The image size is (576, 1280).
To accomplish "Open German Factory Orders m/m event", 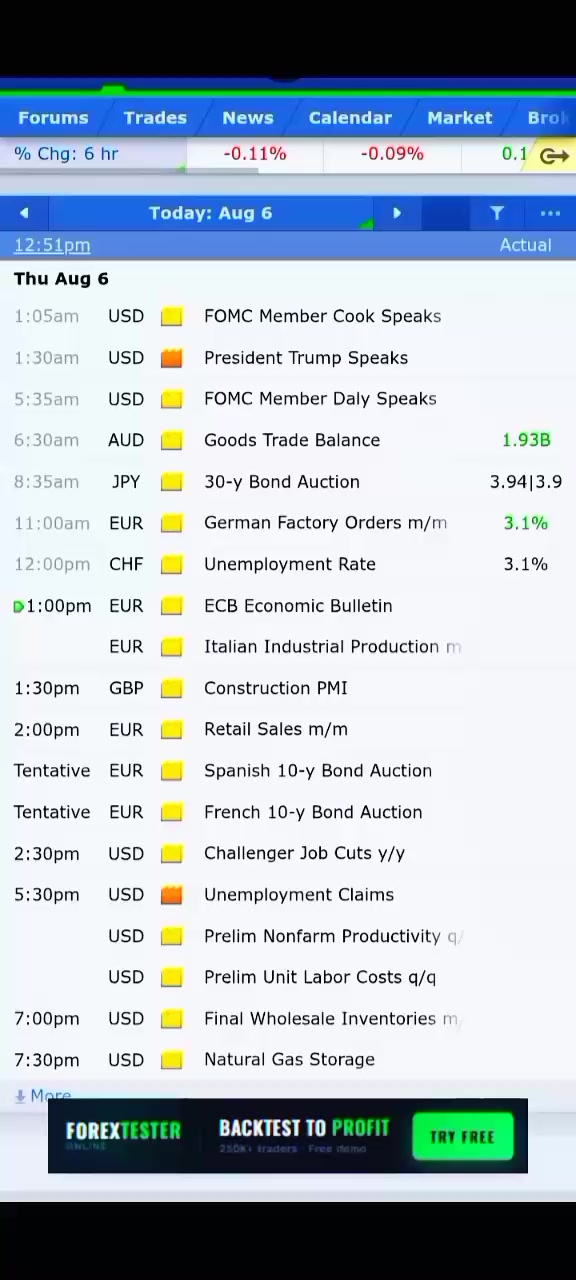I will tap(325, 523).
